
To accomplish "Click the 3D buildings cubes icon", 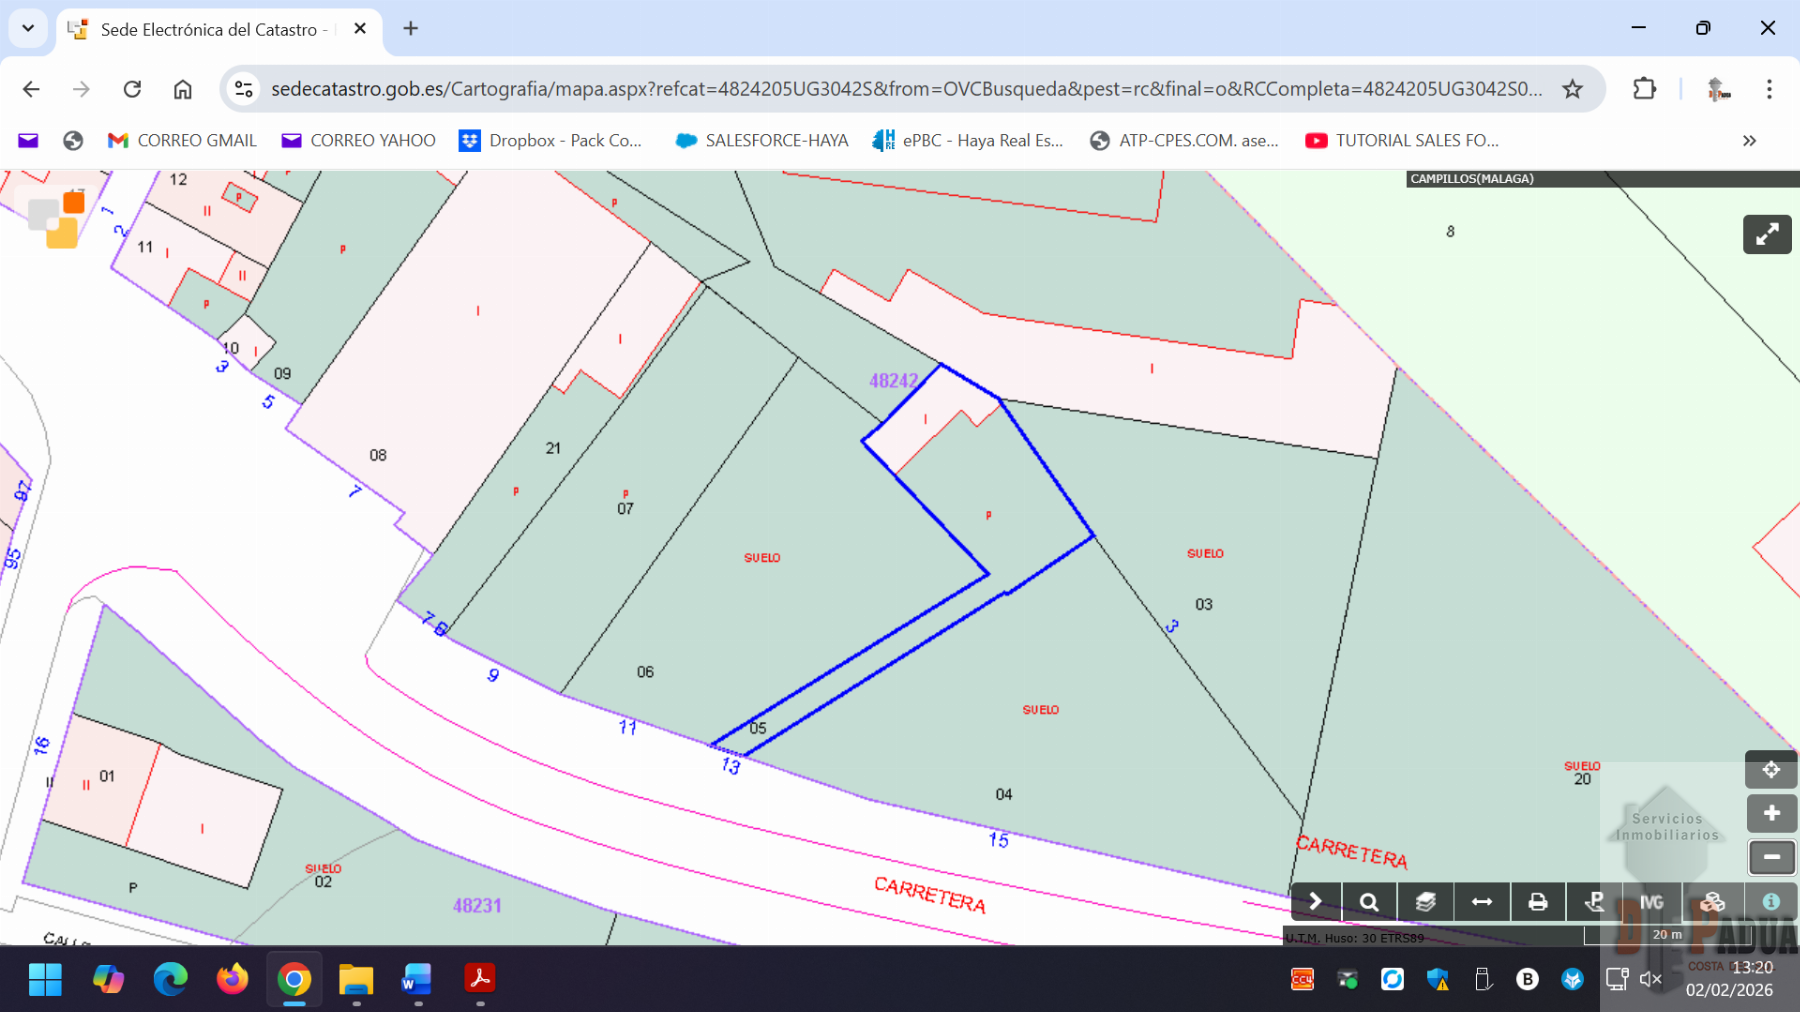I will pyautogui.click(x=1712, y=902).
